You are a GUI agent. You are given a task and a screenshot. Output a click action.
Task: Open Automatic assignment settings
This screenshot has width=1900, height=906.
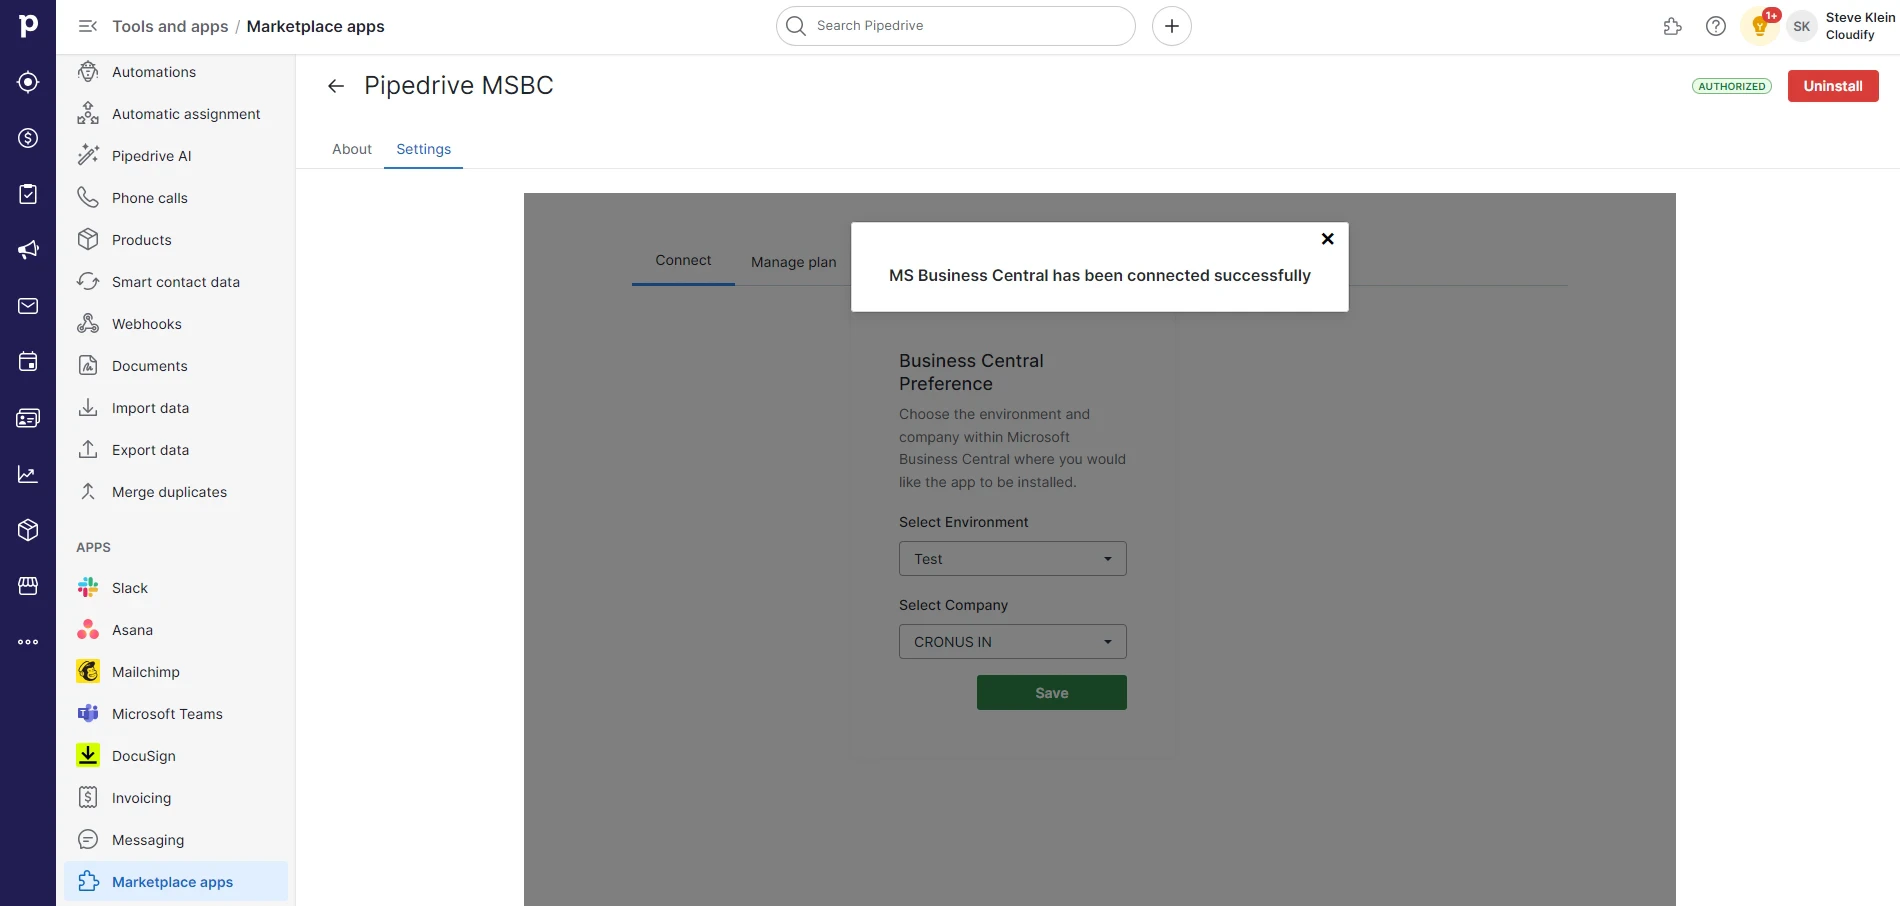[x=176, y=114]
